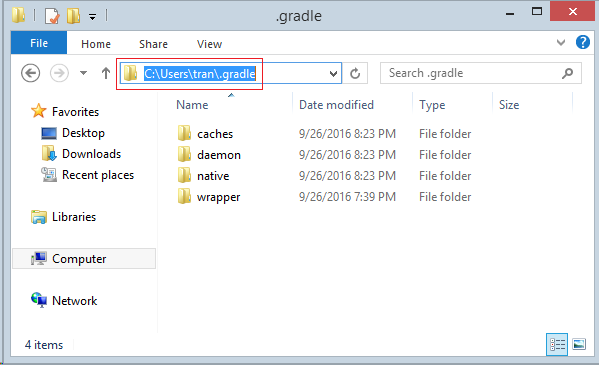Screen dimensions: 599x365
Task: Click the Forward navigation arrow
Action: 59,73
